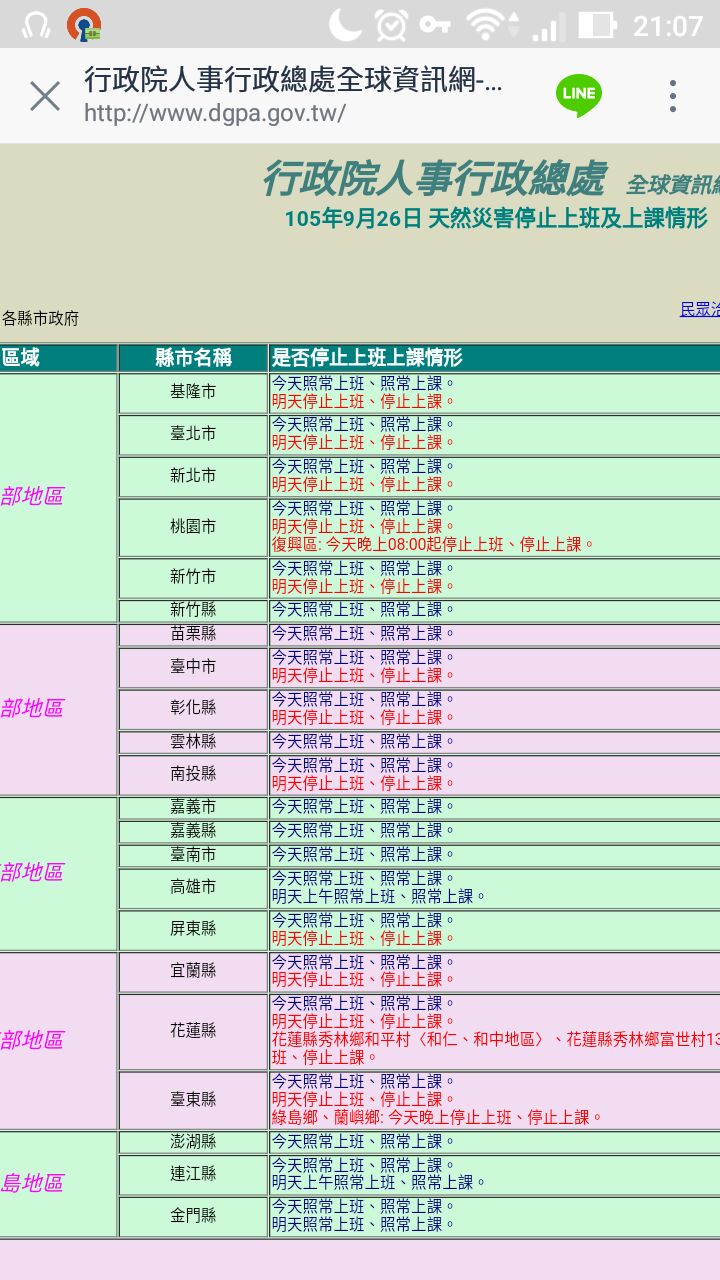Screen dimensions: 720x1280
Task: Tap the 復興區 evening closure notice
Action: click(x=433, y=545)
